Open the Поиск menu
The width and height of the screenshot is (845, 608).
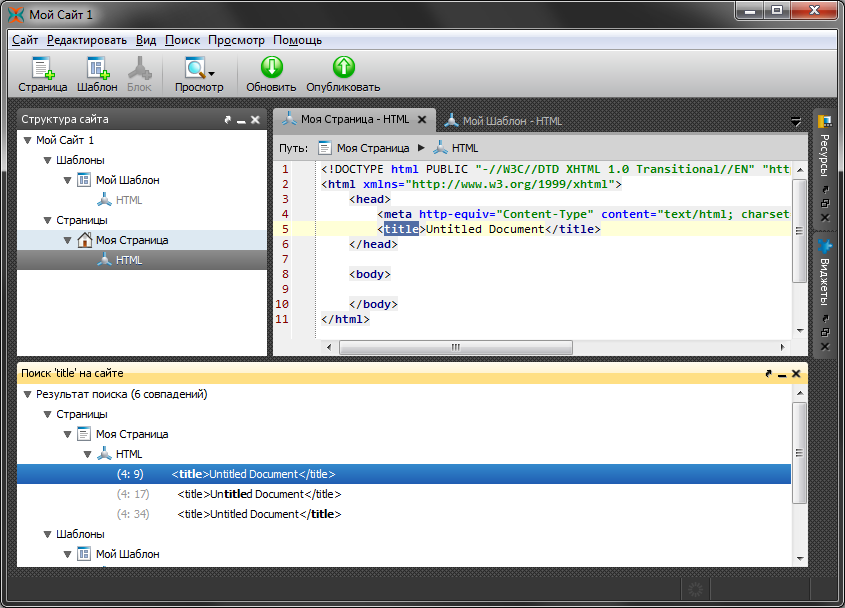pos(182,40)
